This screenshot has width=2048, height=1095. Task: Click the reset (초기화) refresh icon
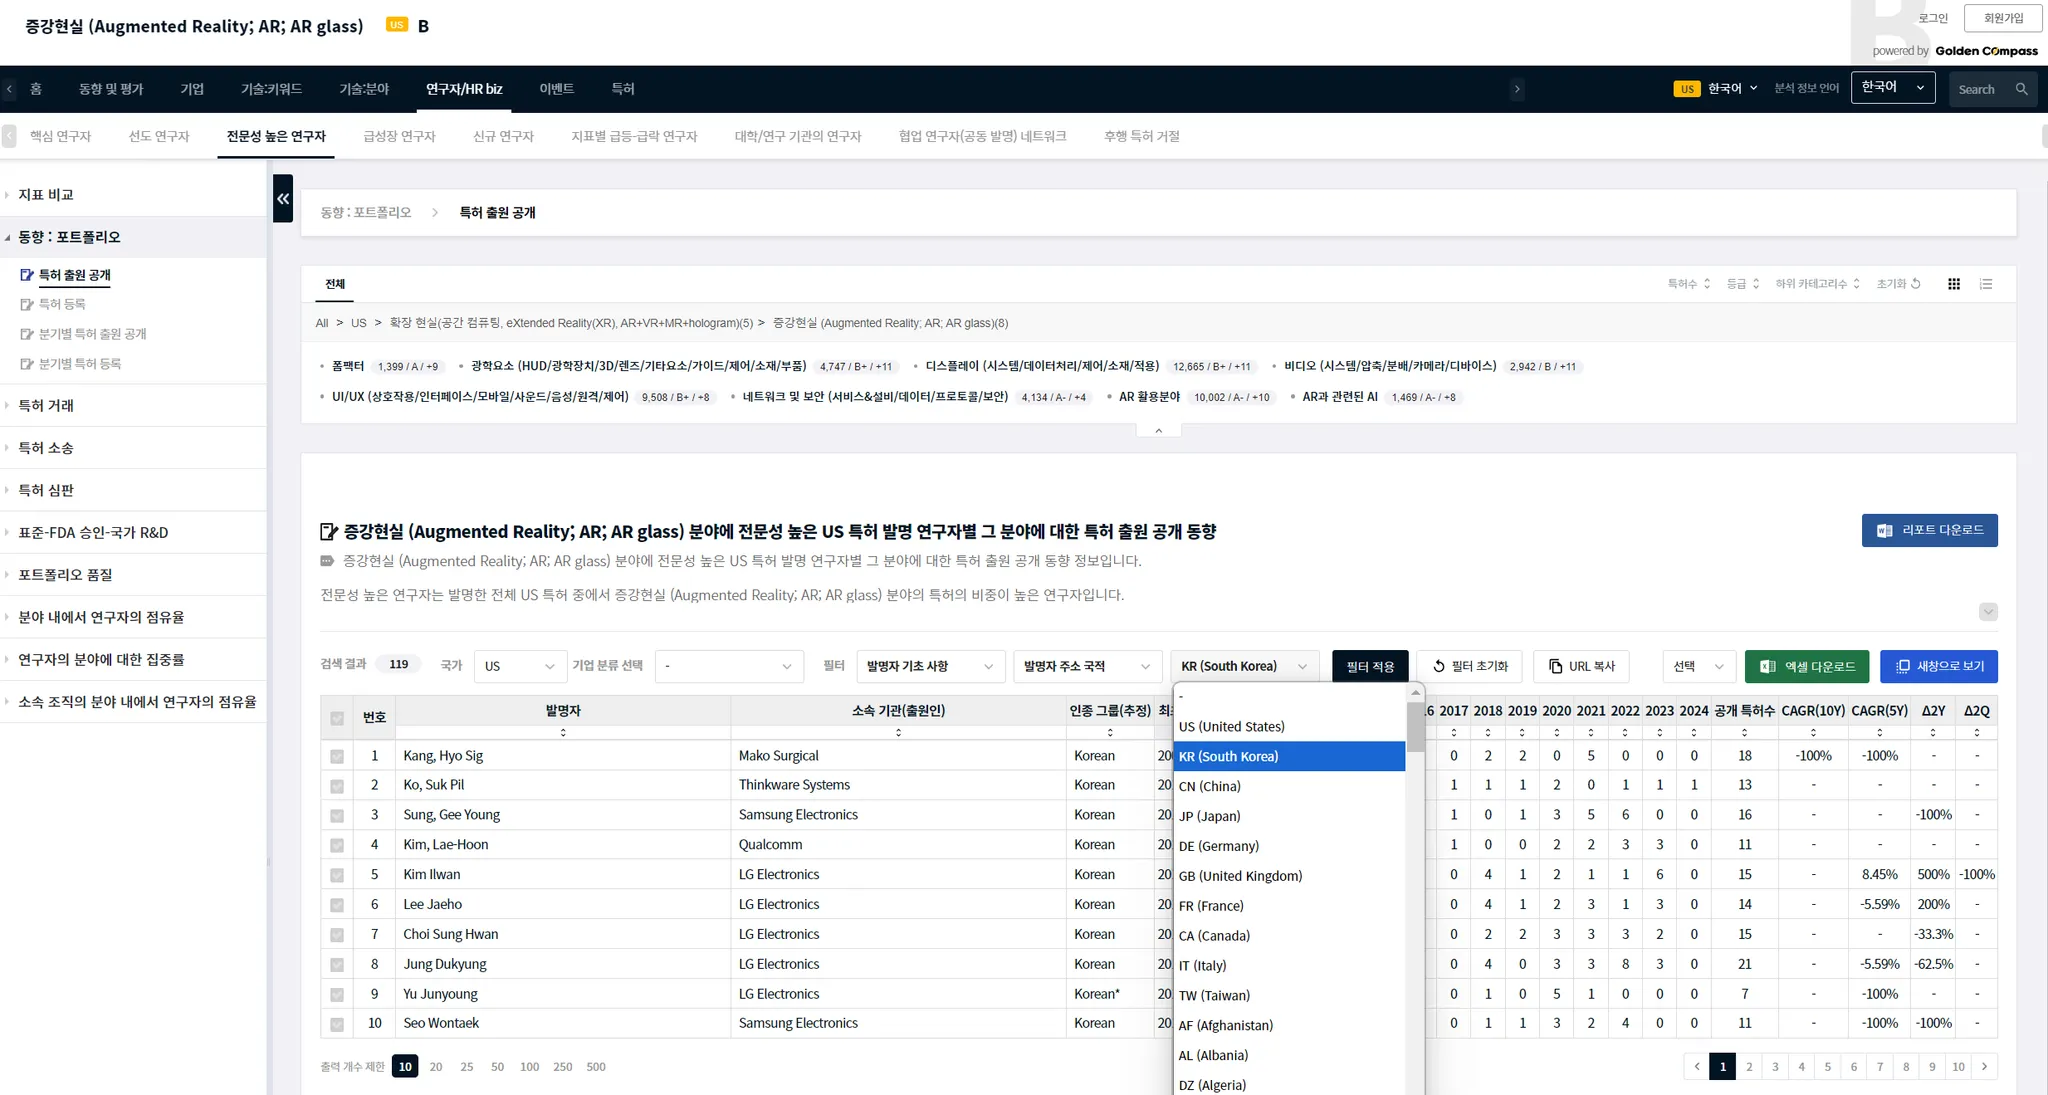(x=1916, y=284)
